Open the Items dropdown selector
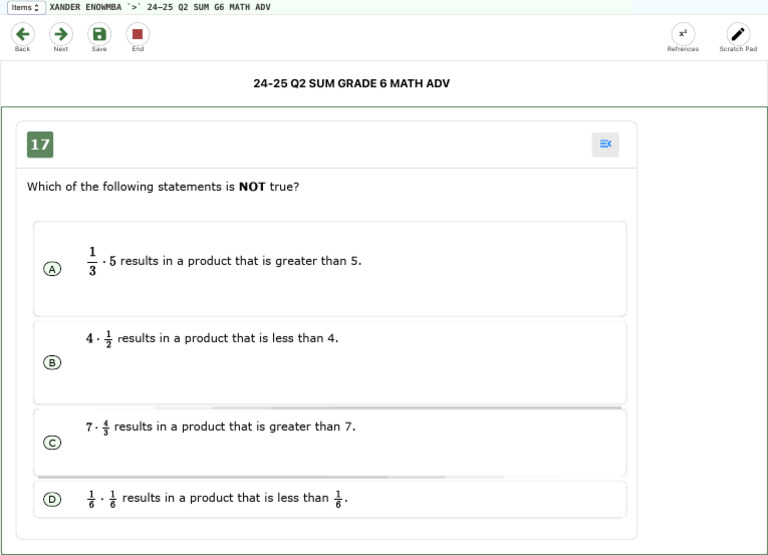 point(26,7)
